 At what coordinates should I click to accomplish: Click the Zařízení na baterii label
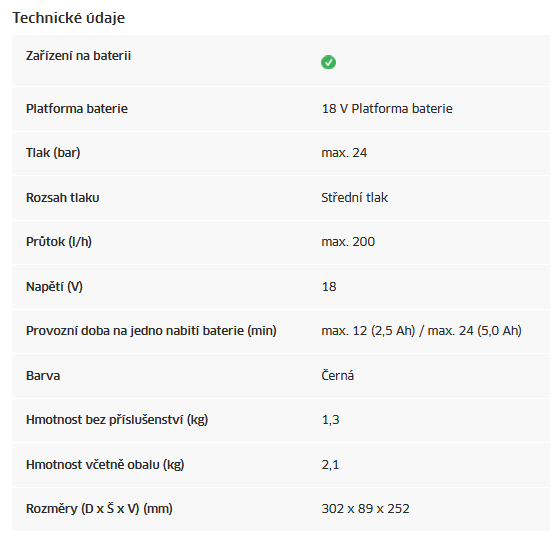point(78,56)
